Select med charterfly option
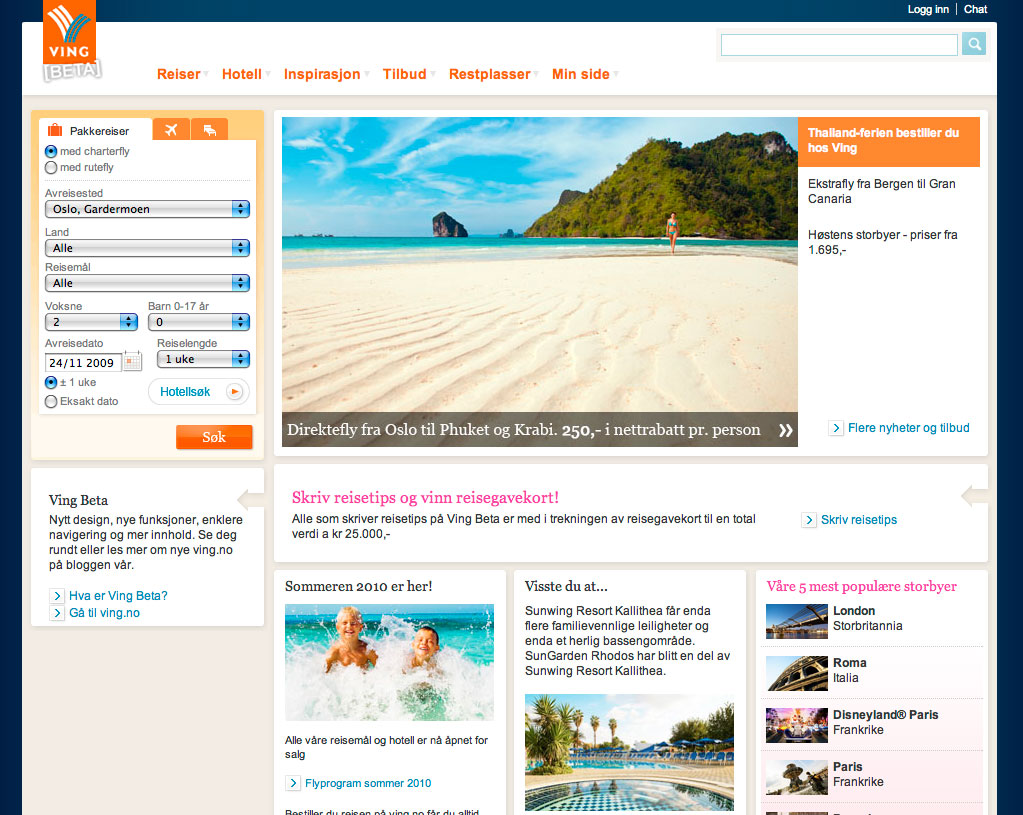This screenshot has width=1023, height=815. click(51, 151)
